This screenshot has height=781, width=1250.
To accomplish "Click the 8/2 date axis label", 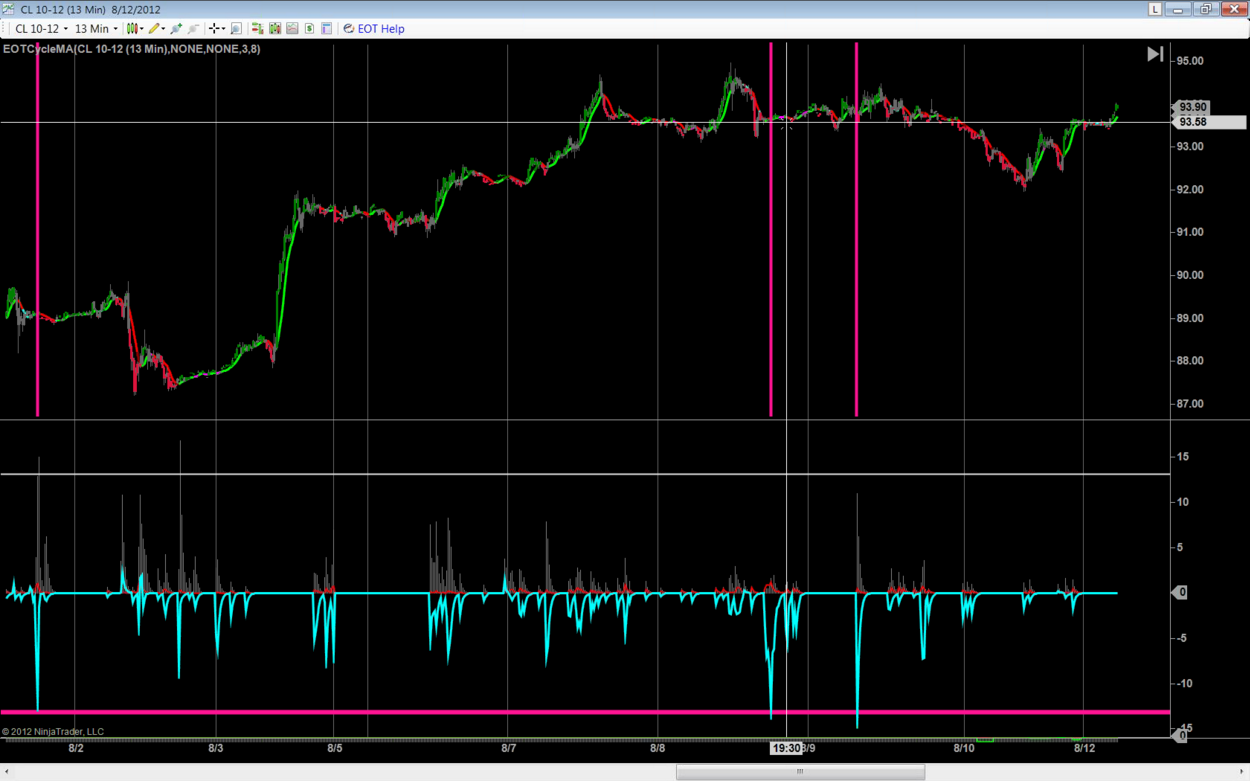I will point(75,747).
